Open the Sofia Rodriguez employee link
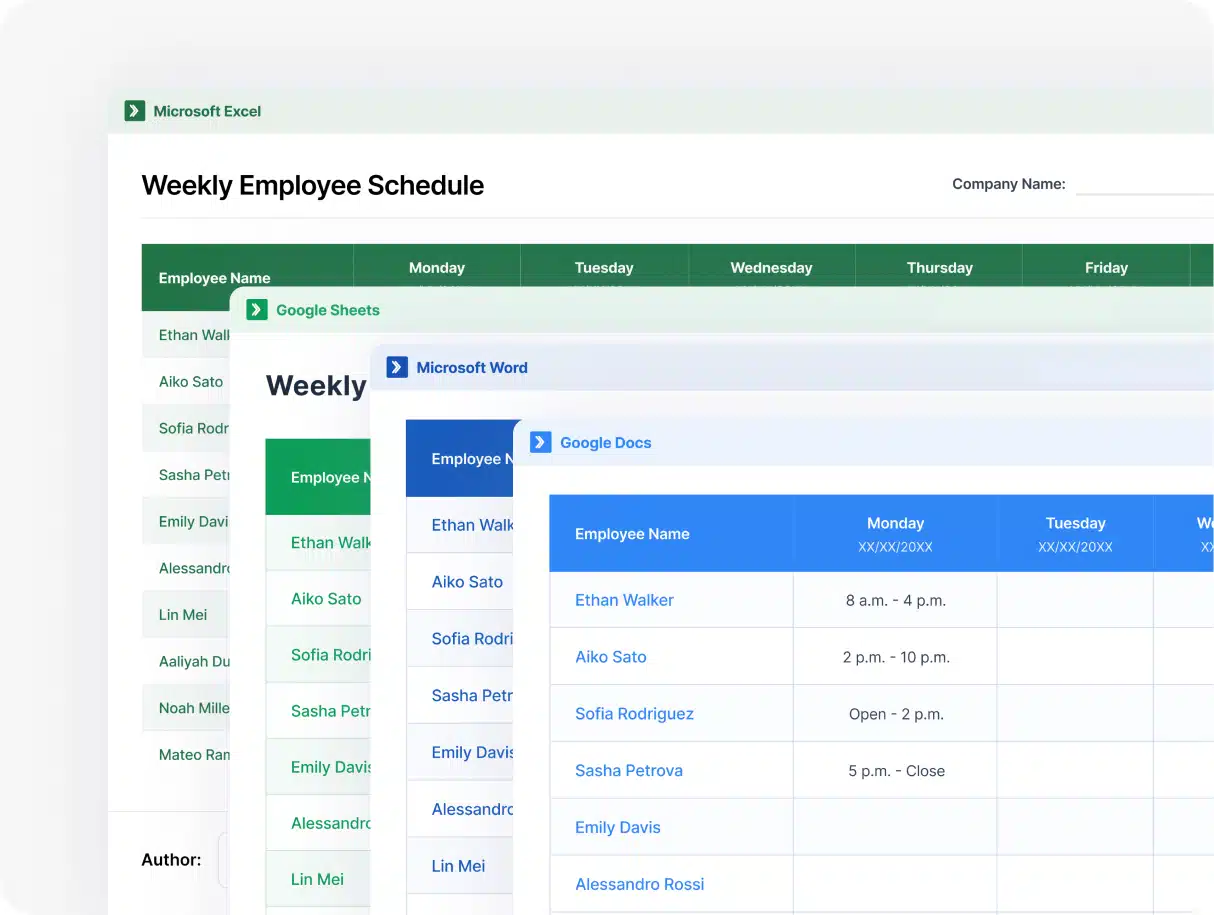The height and width of the screenshot is (915, 1214). (634, 713)
